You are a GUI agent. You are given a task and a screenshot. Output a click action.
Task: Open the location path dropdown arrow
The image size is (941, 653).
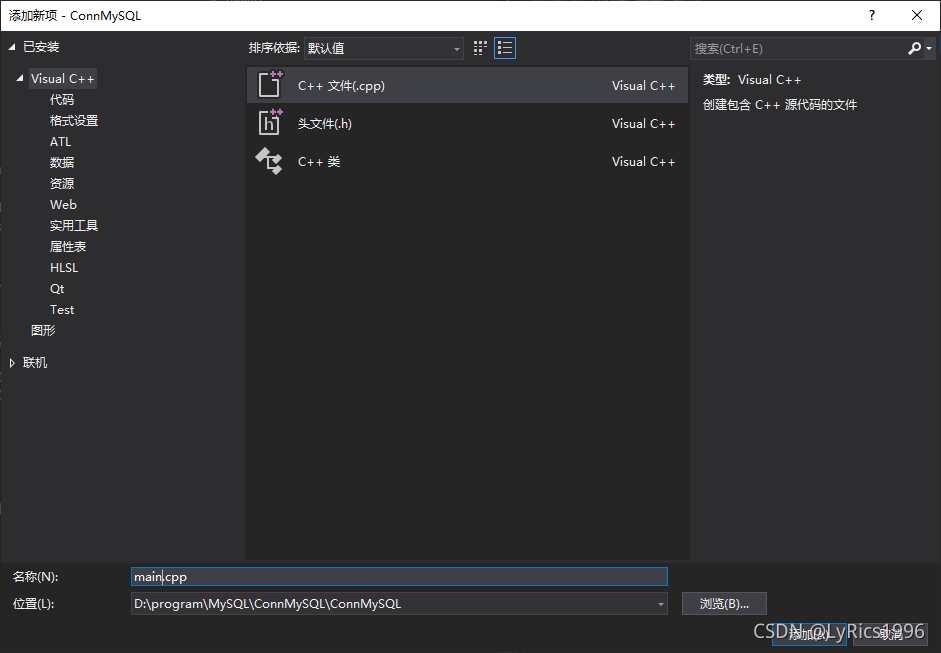pyautogui.click(x=660, y=604)
